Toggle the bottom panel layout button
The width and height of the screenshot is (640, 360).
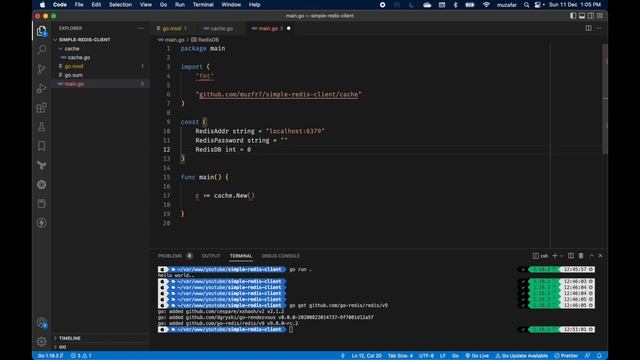pyautogui.click(x=582, y=16)
